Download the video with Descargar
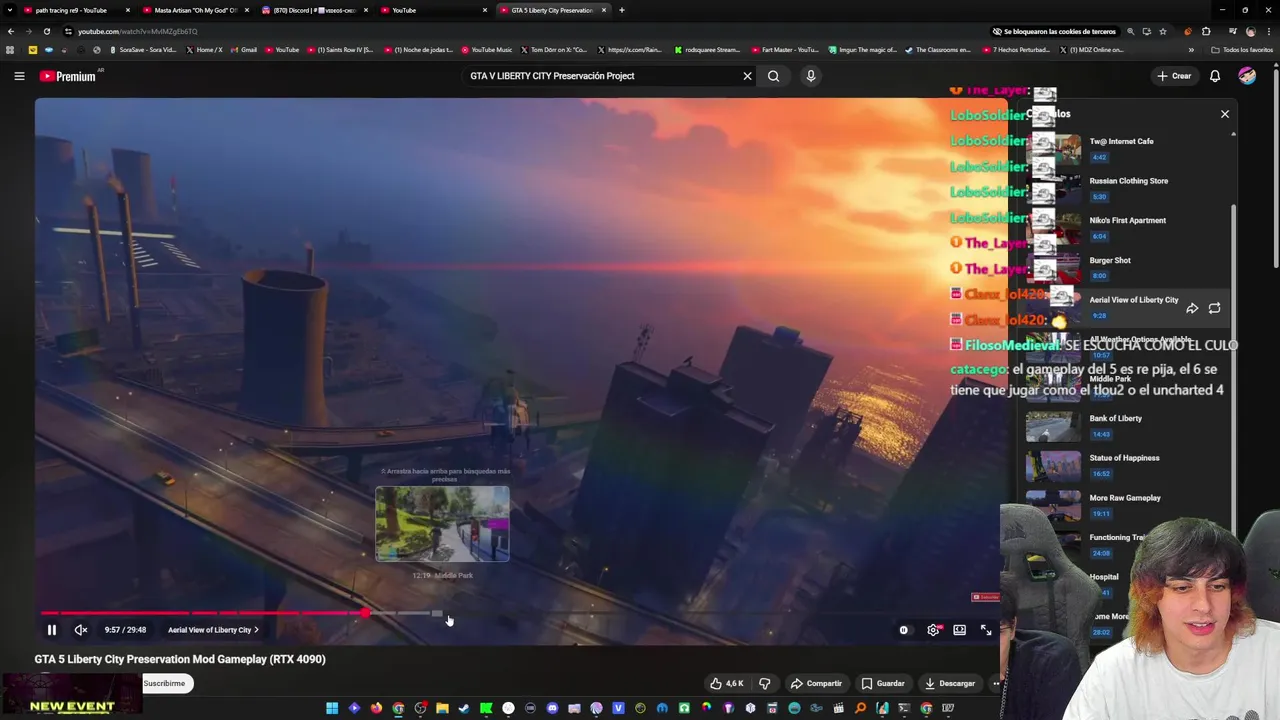 [950, 683]
